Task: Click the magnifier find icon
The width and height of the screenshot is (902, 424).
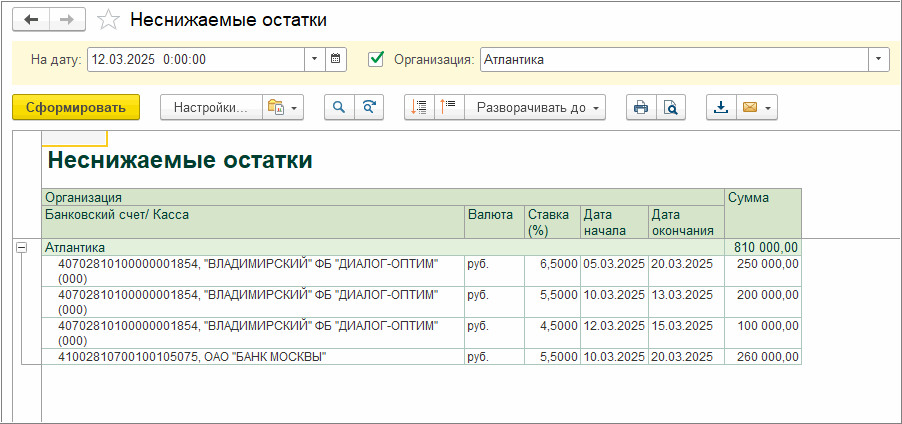Action: click(x=339, y=108)
